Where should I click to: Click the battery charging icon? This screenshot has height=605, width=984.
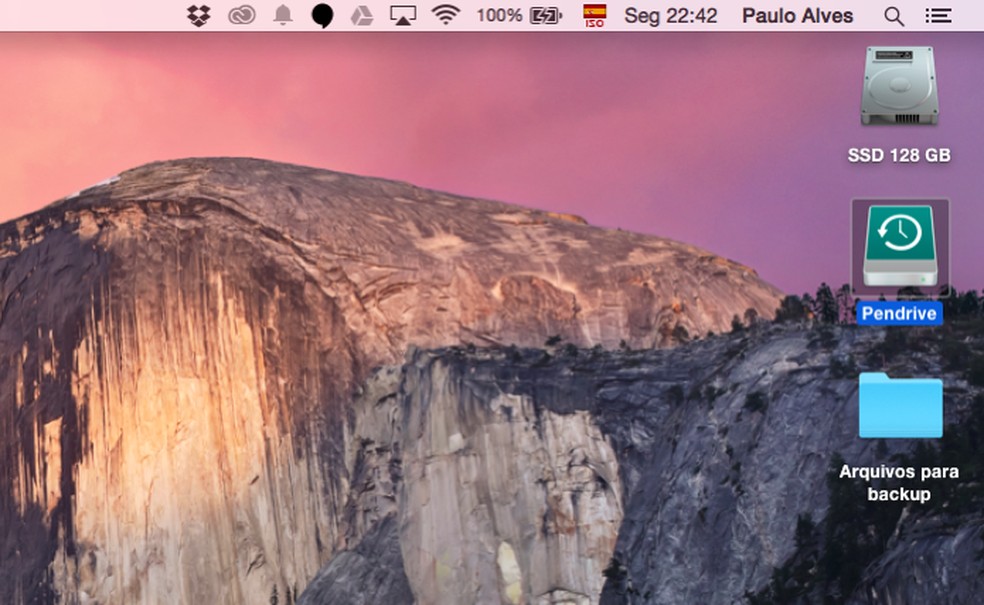pyautogui.click(x=546, y=16)
